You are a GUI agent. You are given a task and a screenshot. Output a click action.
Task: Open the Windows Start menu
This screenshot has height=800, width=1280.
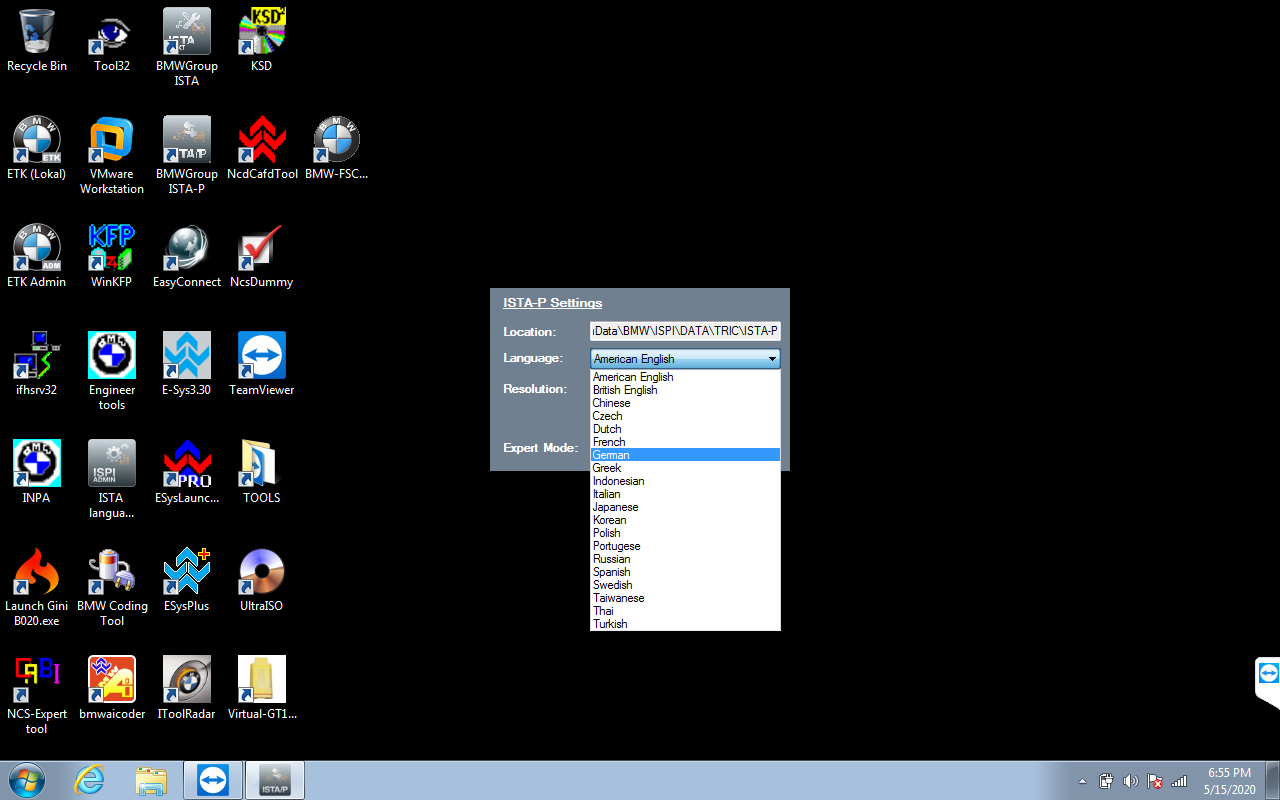click(x=27, y=780)
